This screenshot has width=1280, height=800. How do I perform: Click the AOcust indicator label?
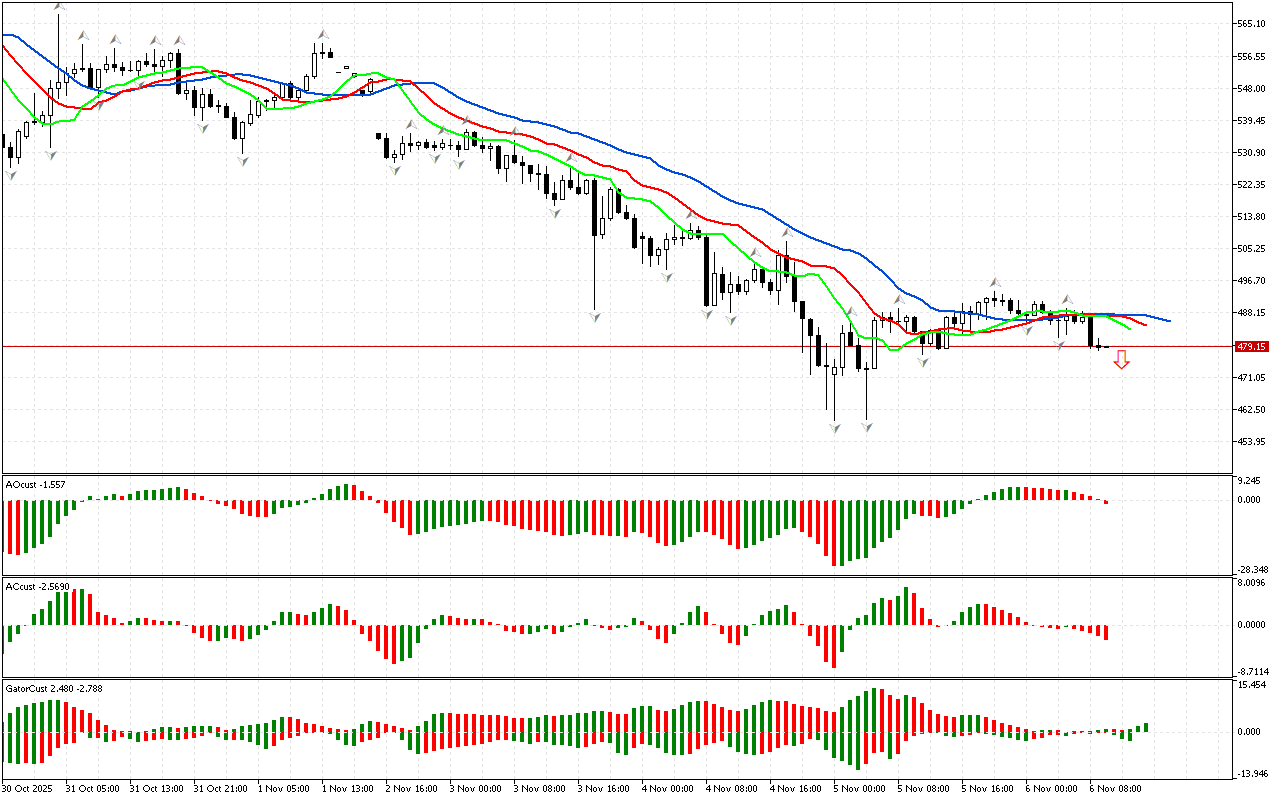click(x=36, y=484)
